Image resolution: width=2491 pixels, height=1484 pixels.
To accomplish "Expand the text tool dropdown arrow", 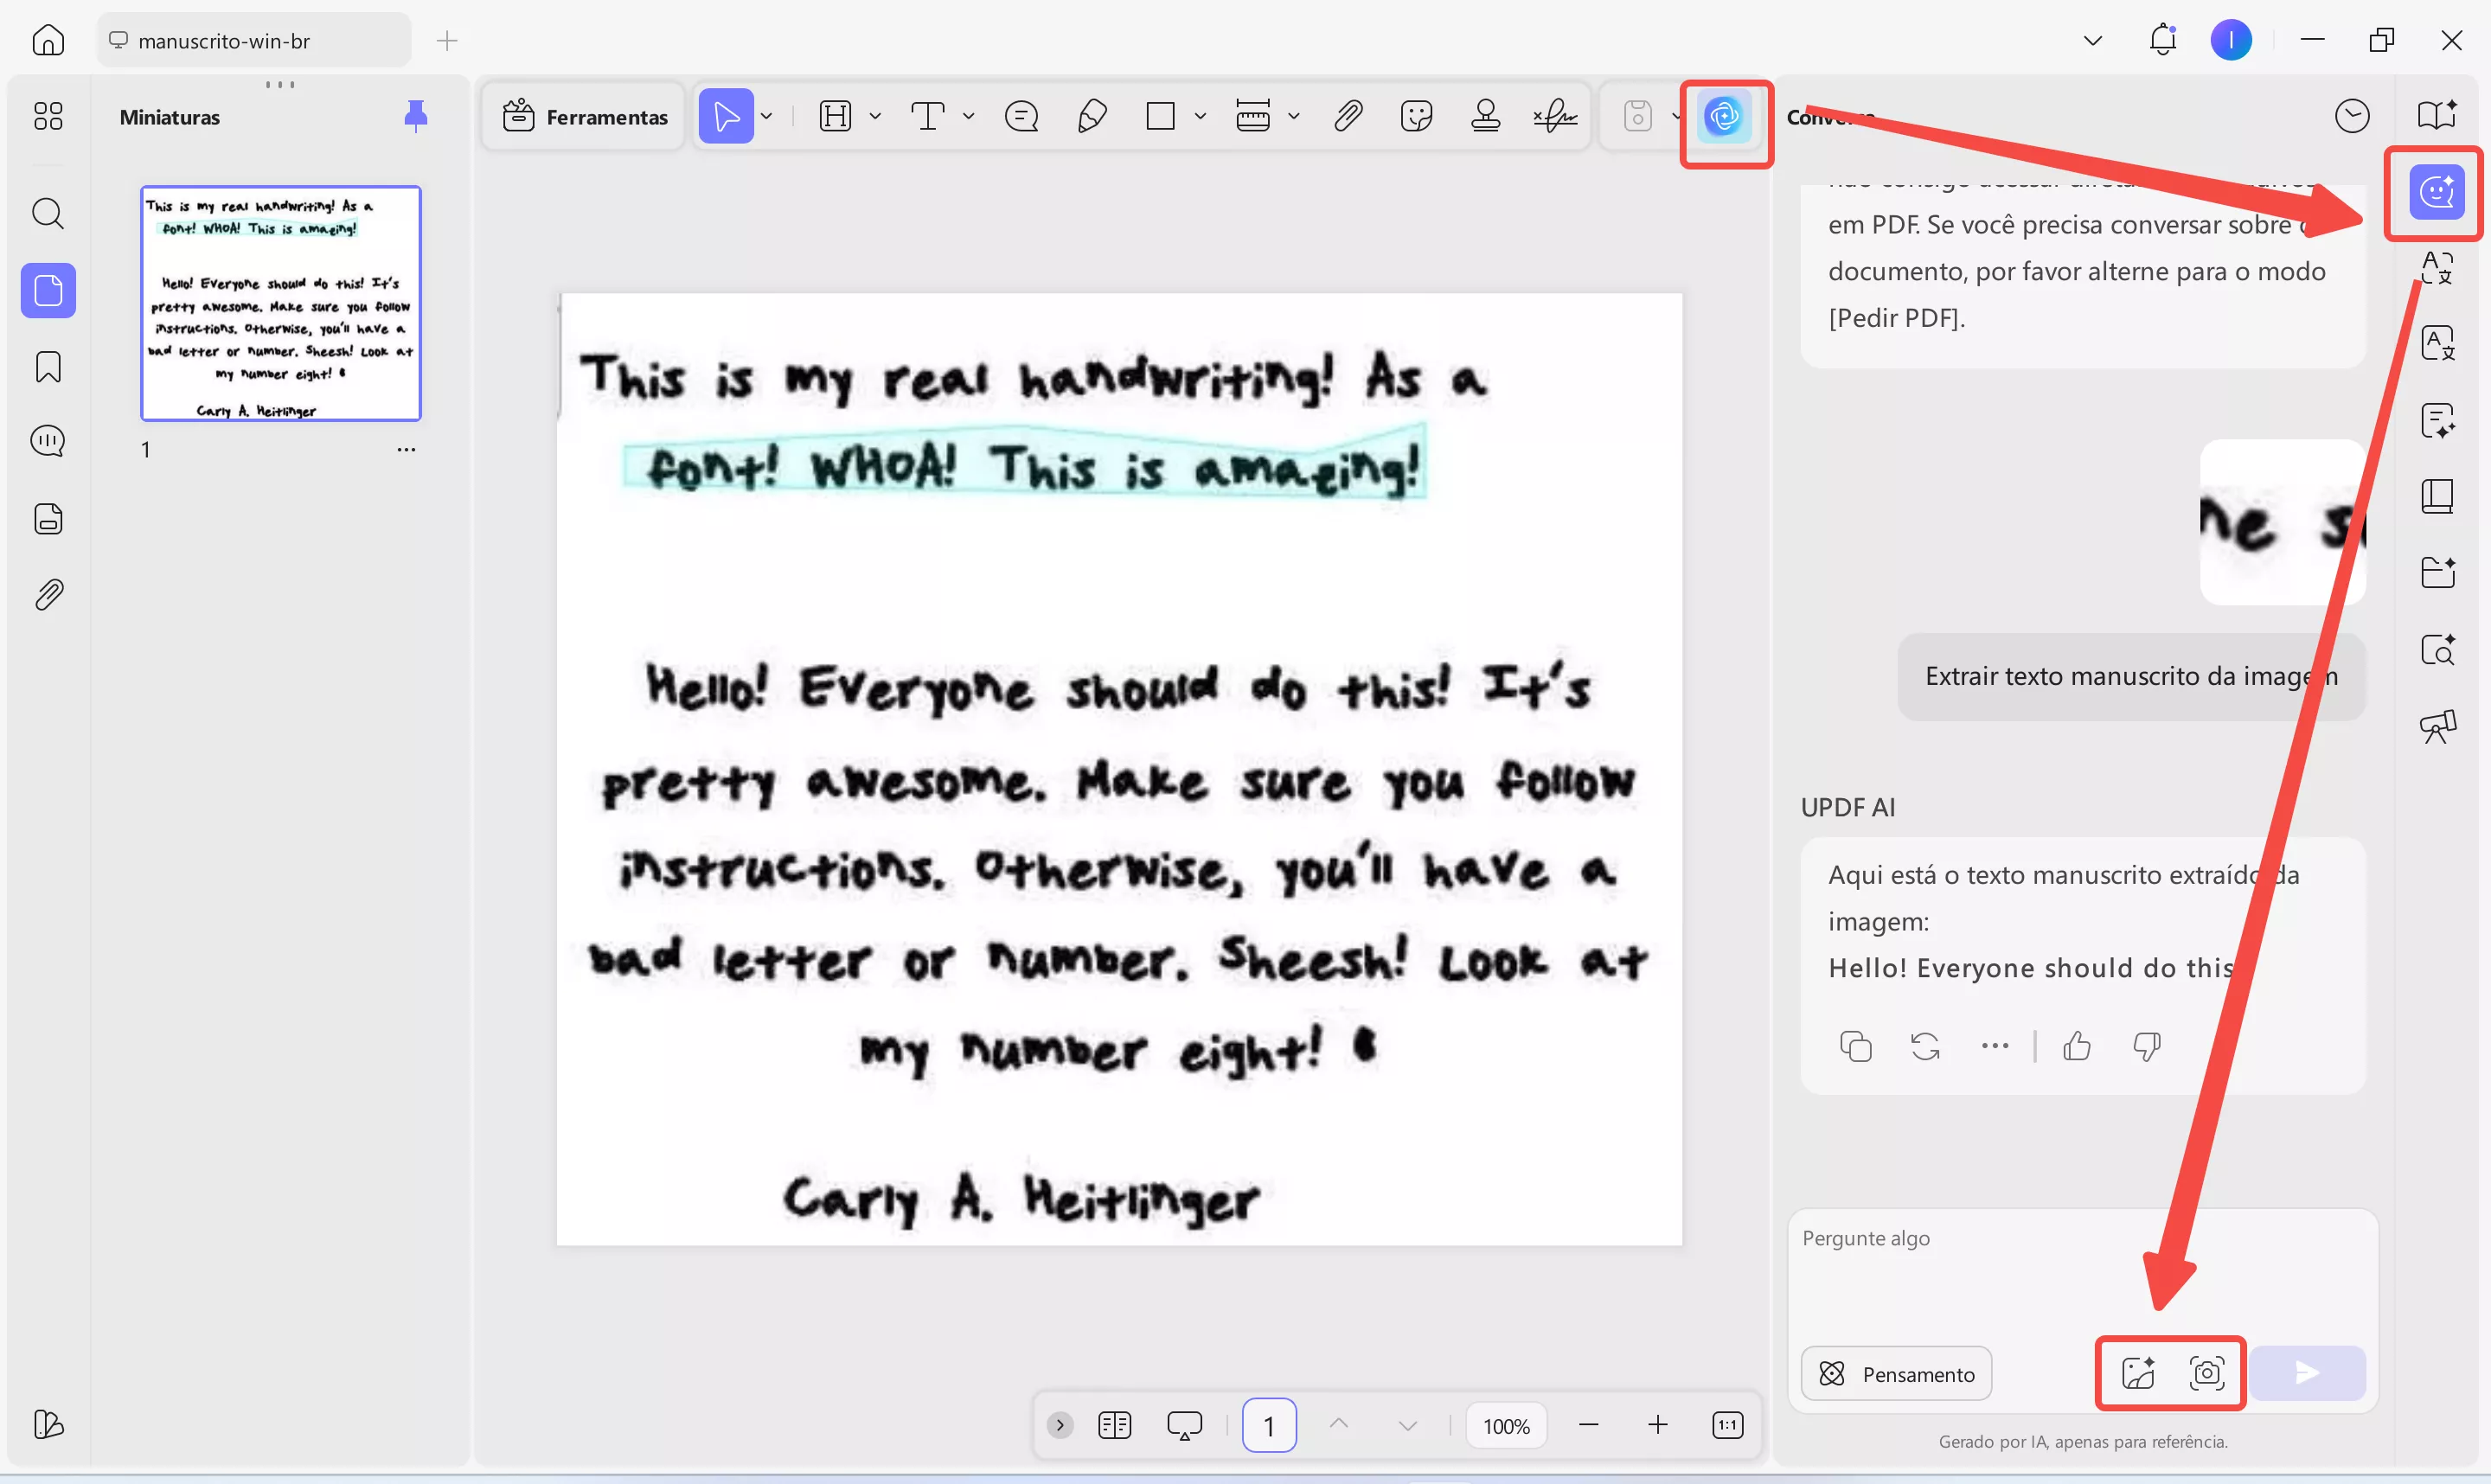I will click(x=968, y=117).
